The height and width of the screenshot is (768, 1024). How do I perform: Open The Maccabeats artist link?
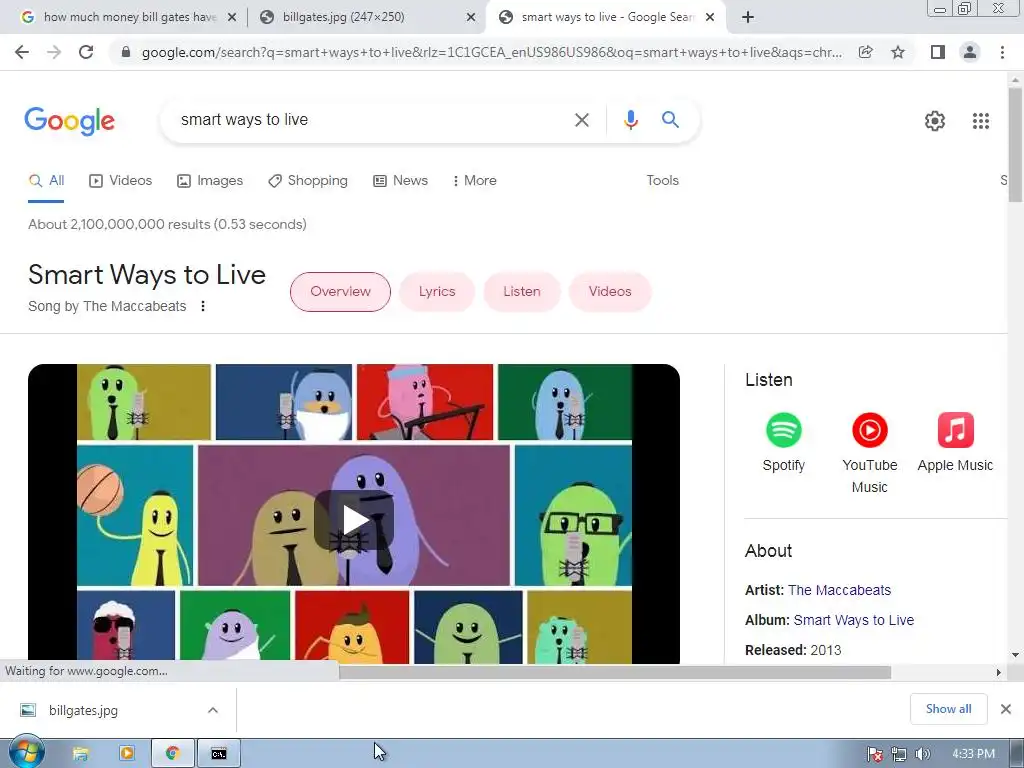coord(839,590)
